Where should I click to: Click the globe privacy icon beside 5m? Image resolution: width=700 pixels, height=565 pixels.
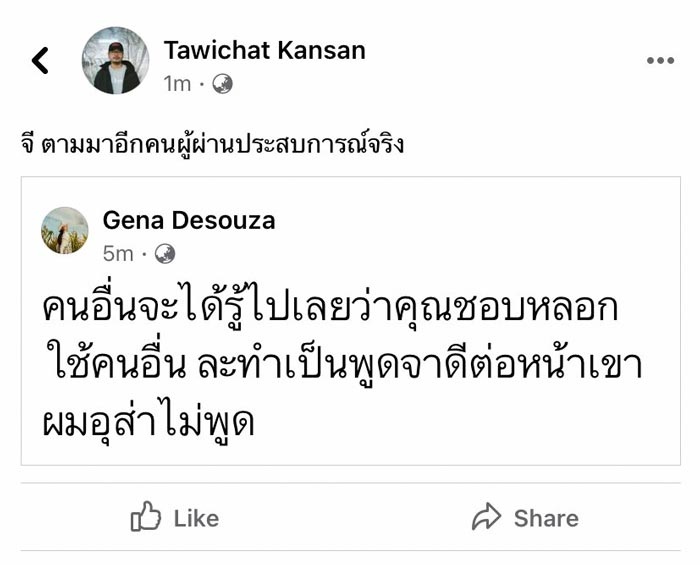pos(165,254)
